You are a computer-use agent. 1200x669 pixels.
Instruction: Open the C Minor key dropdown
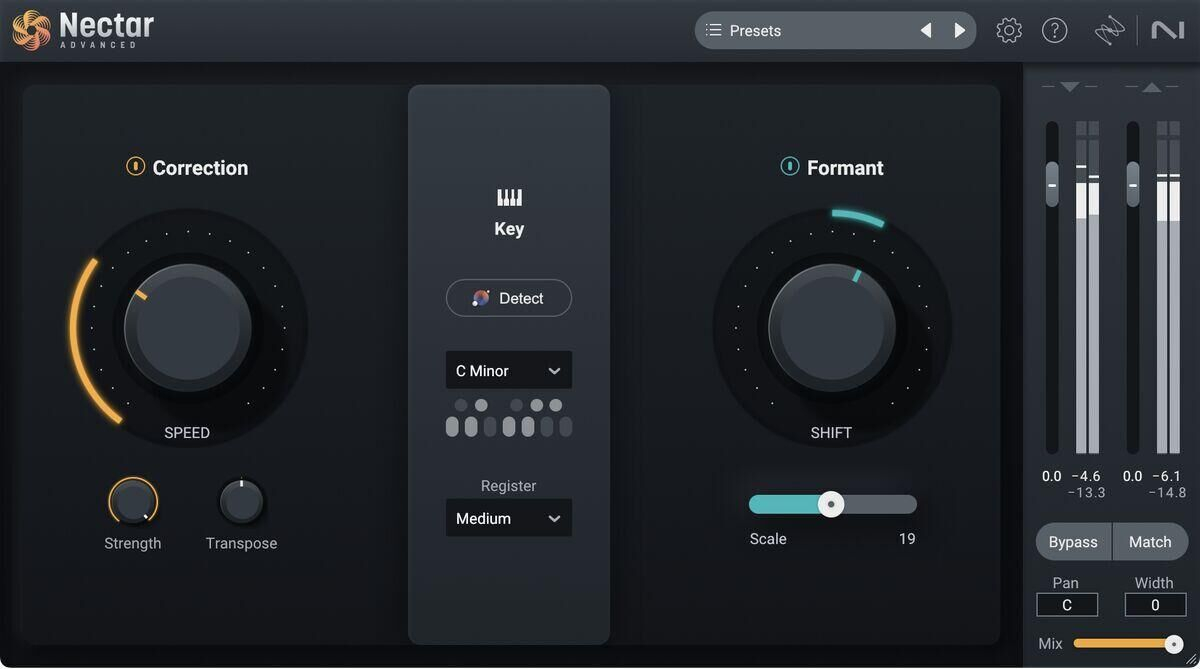(x=509, y=371)
